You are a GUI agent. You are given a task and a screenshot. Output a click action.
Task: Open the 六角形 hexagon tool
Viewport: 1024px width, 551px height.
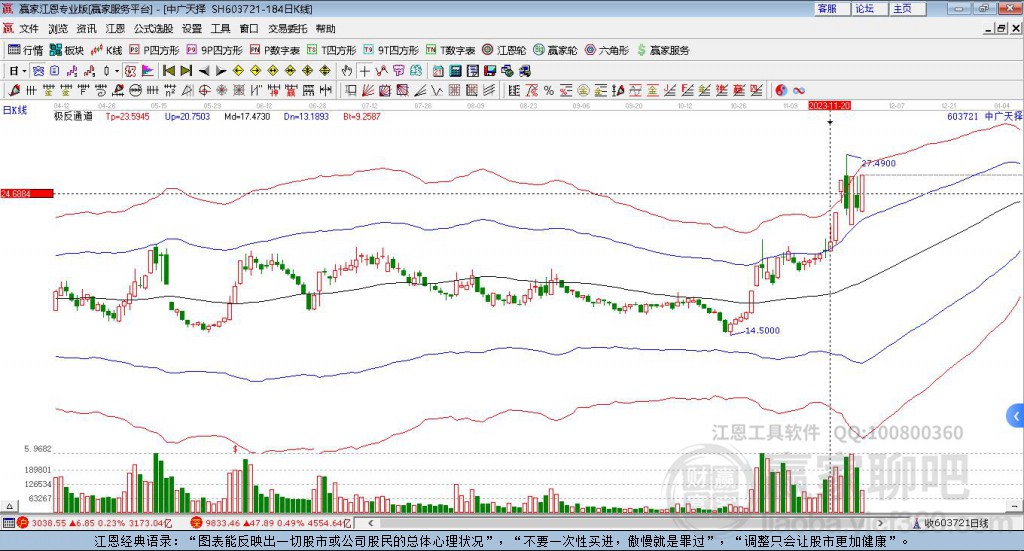coord(607,50)
